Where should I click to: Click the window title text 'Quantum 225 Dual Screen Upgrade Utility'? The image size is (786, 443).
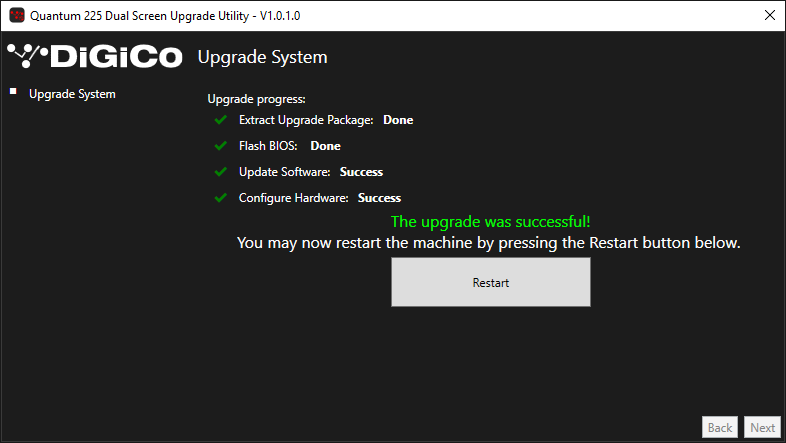click(x=139, y=16)
